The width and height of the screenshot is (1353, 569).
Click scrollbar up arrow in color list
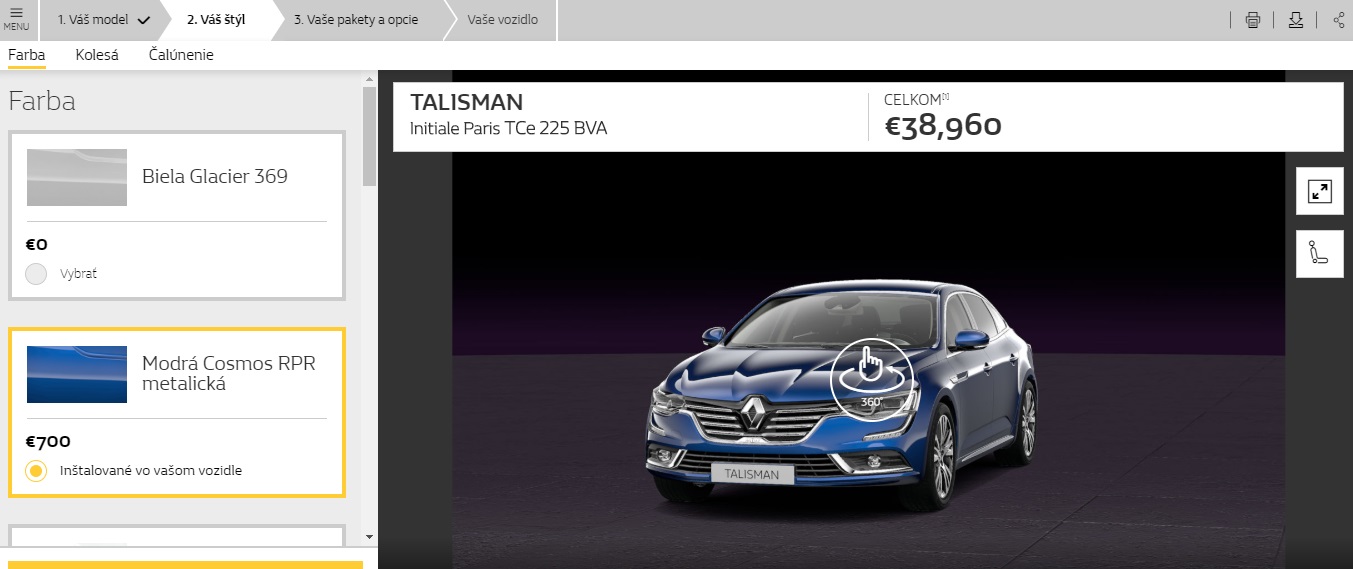[x=370, y=77]
